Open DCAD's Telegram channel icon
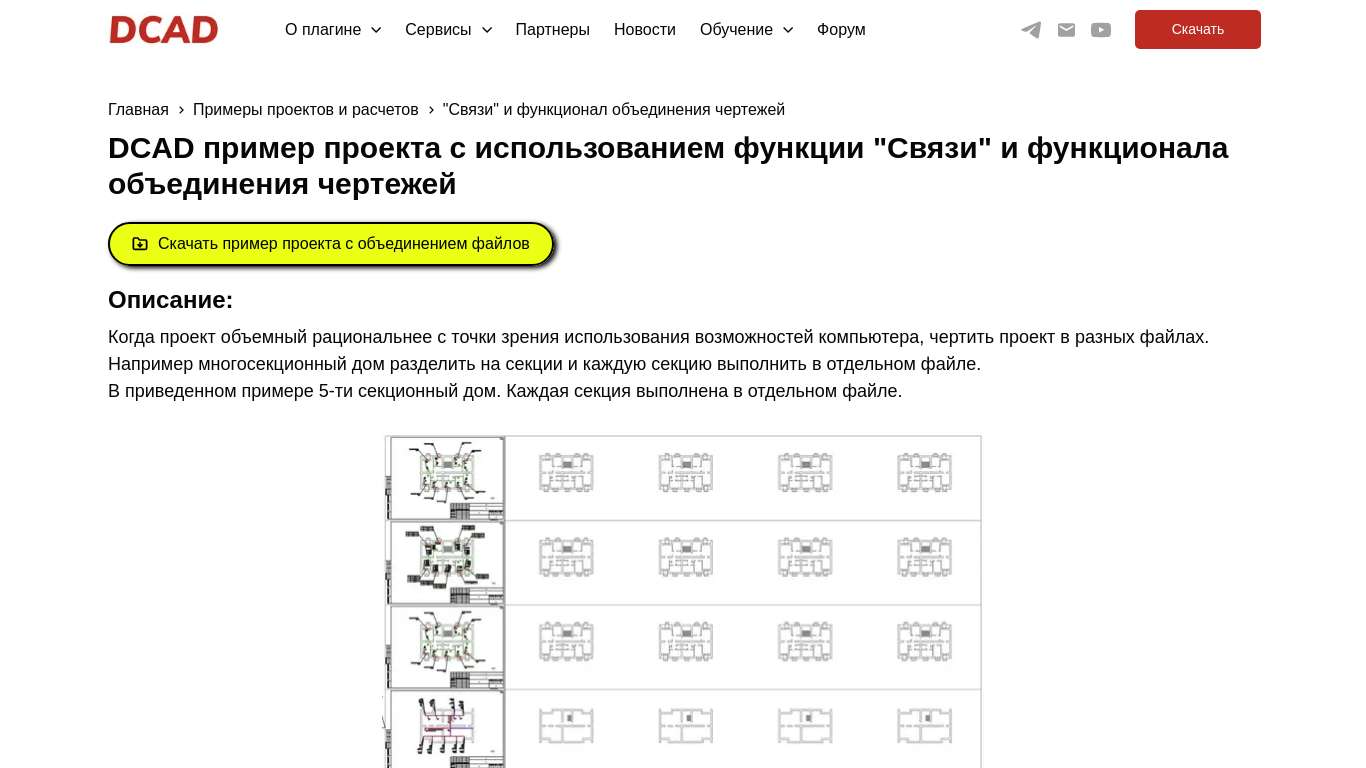Screen dimensions: 1366x768 pyautogui.click(x=1031, y=30)
